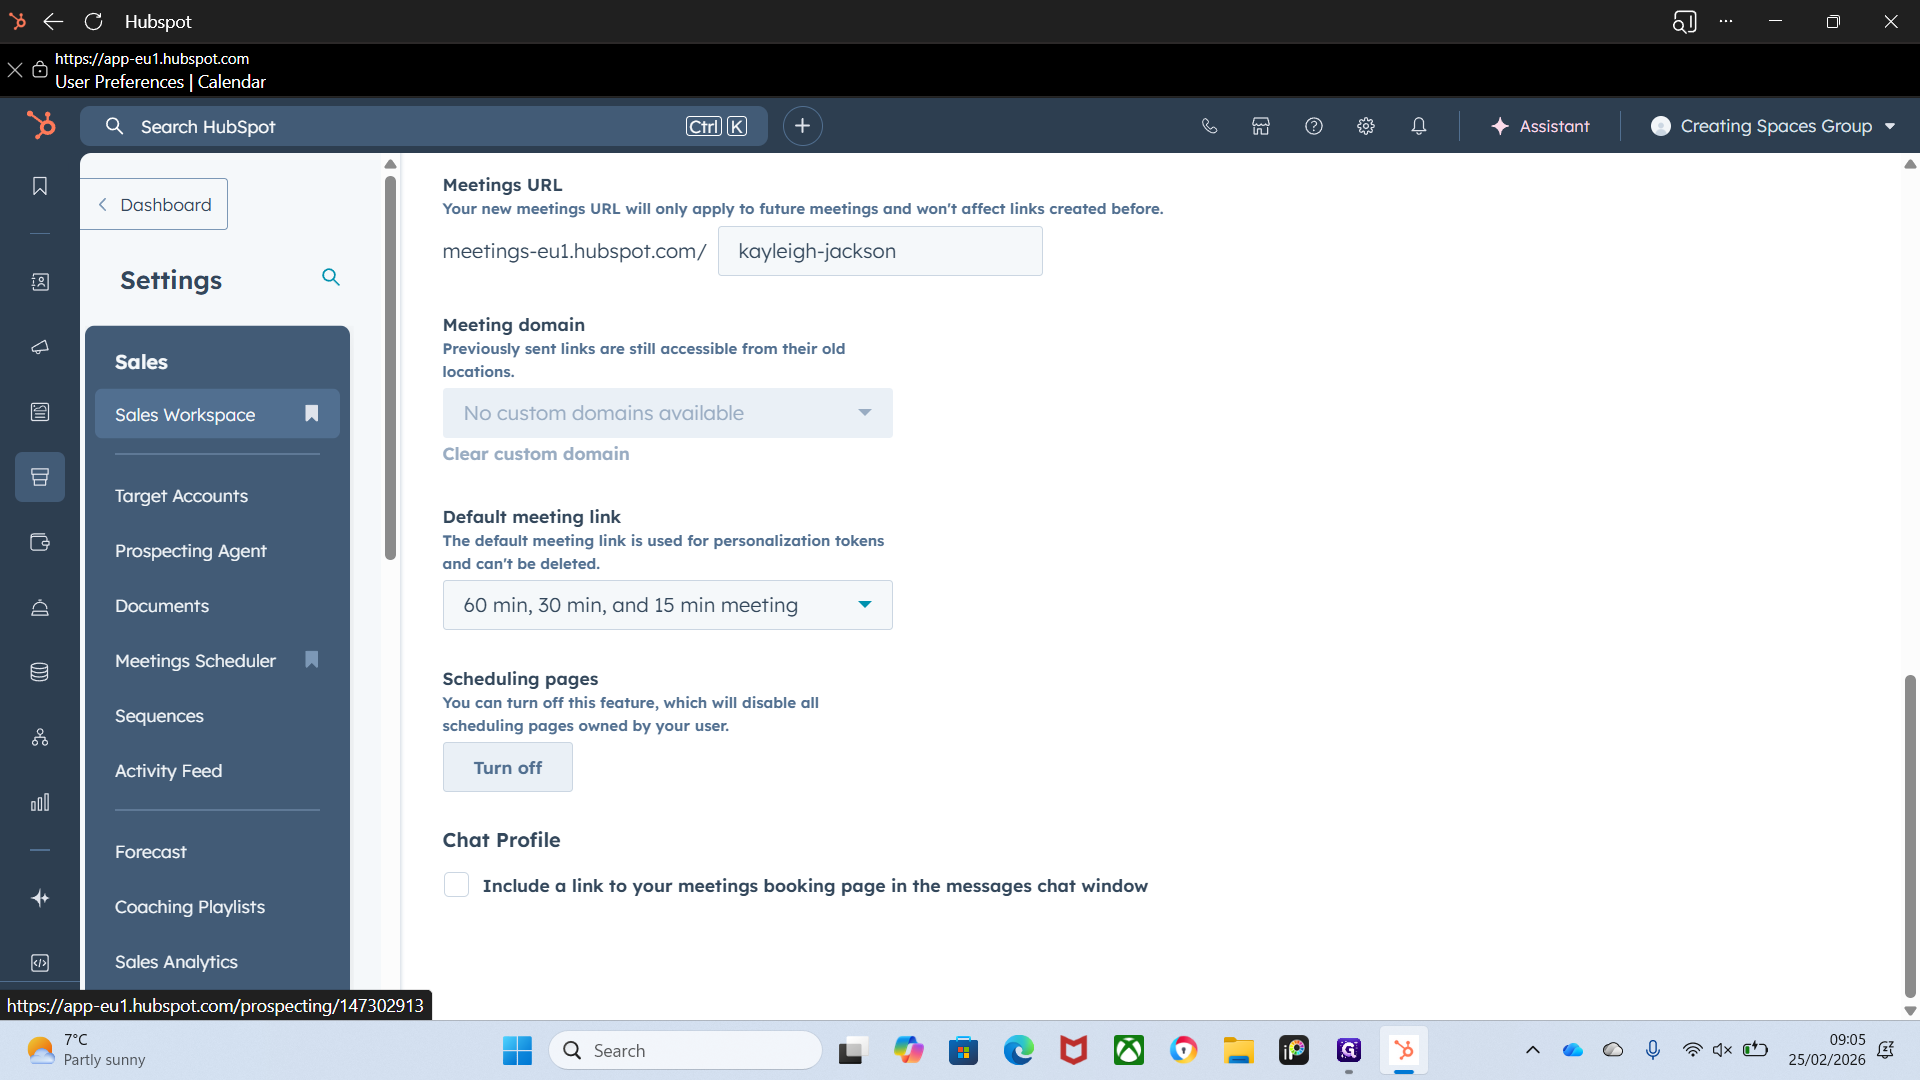Toggle bookmark on Meetings Scheduler item
This screenshot has height=1080, width=1920.
click(311, 659)
